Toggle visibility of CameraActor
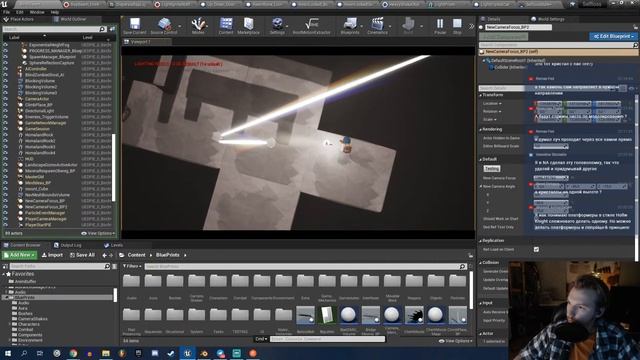Image resolution: width=640 pixels, height=360 pixels. (x=5, y=99)
